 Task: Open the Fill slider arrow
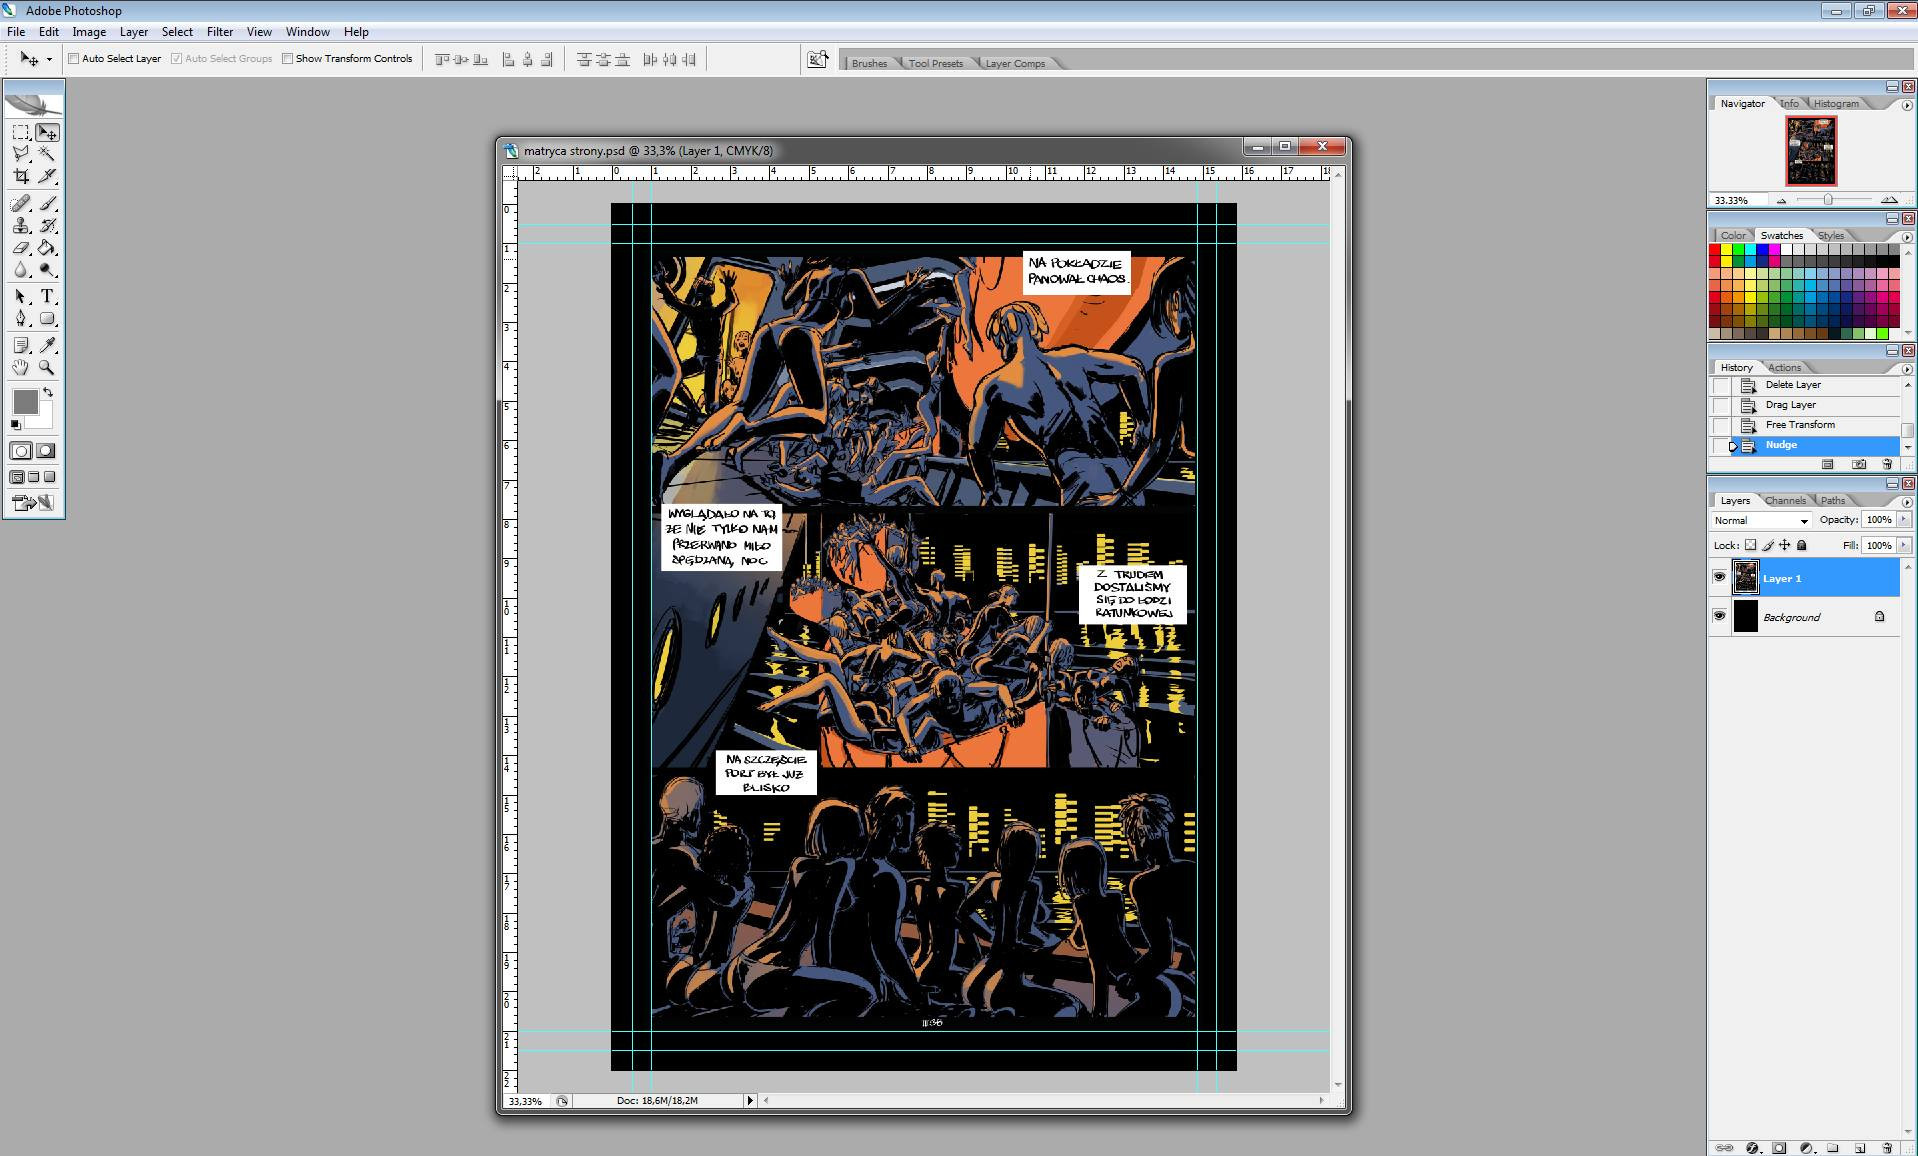tap(1904, 545)
